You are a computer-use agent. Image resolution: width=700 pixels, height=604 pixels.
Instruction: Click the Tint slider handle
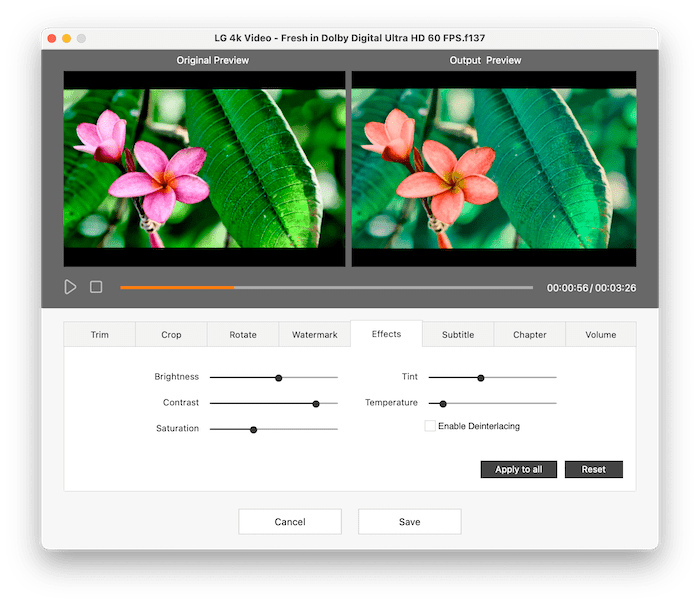click(481, 378)
